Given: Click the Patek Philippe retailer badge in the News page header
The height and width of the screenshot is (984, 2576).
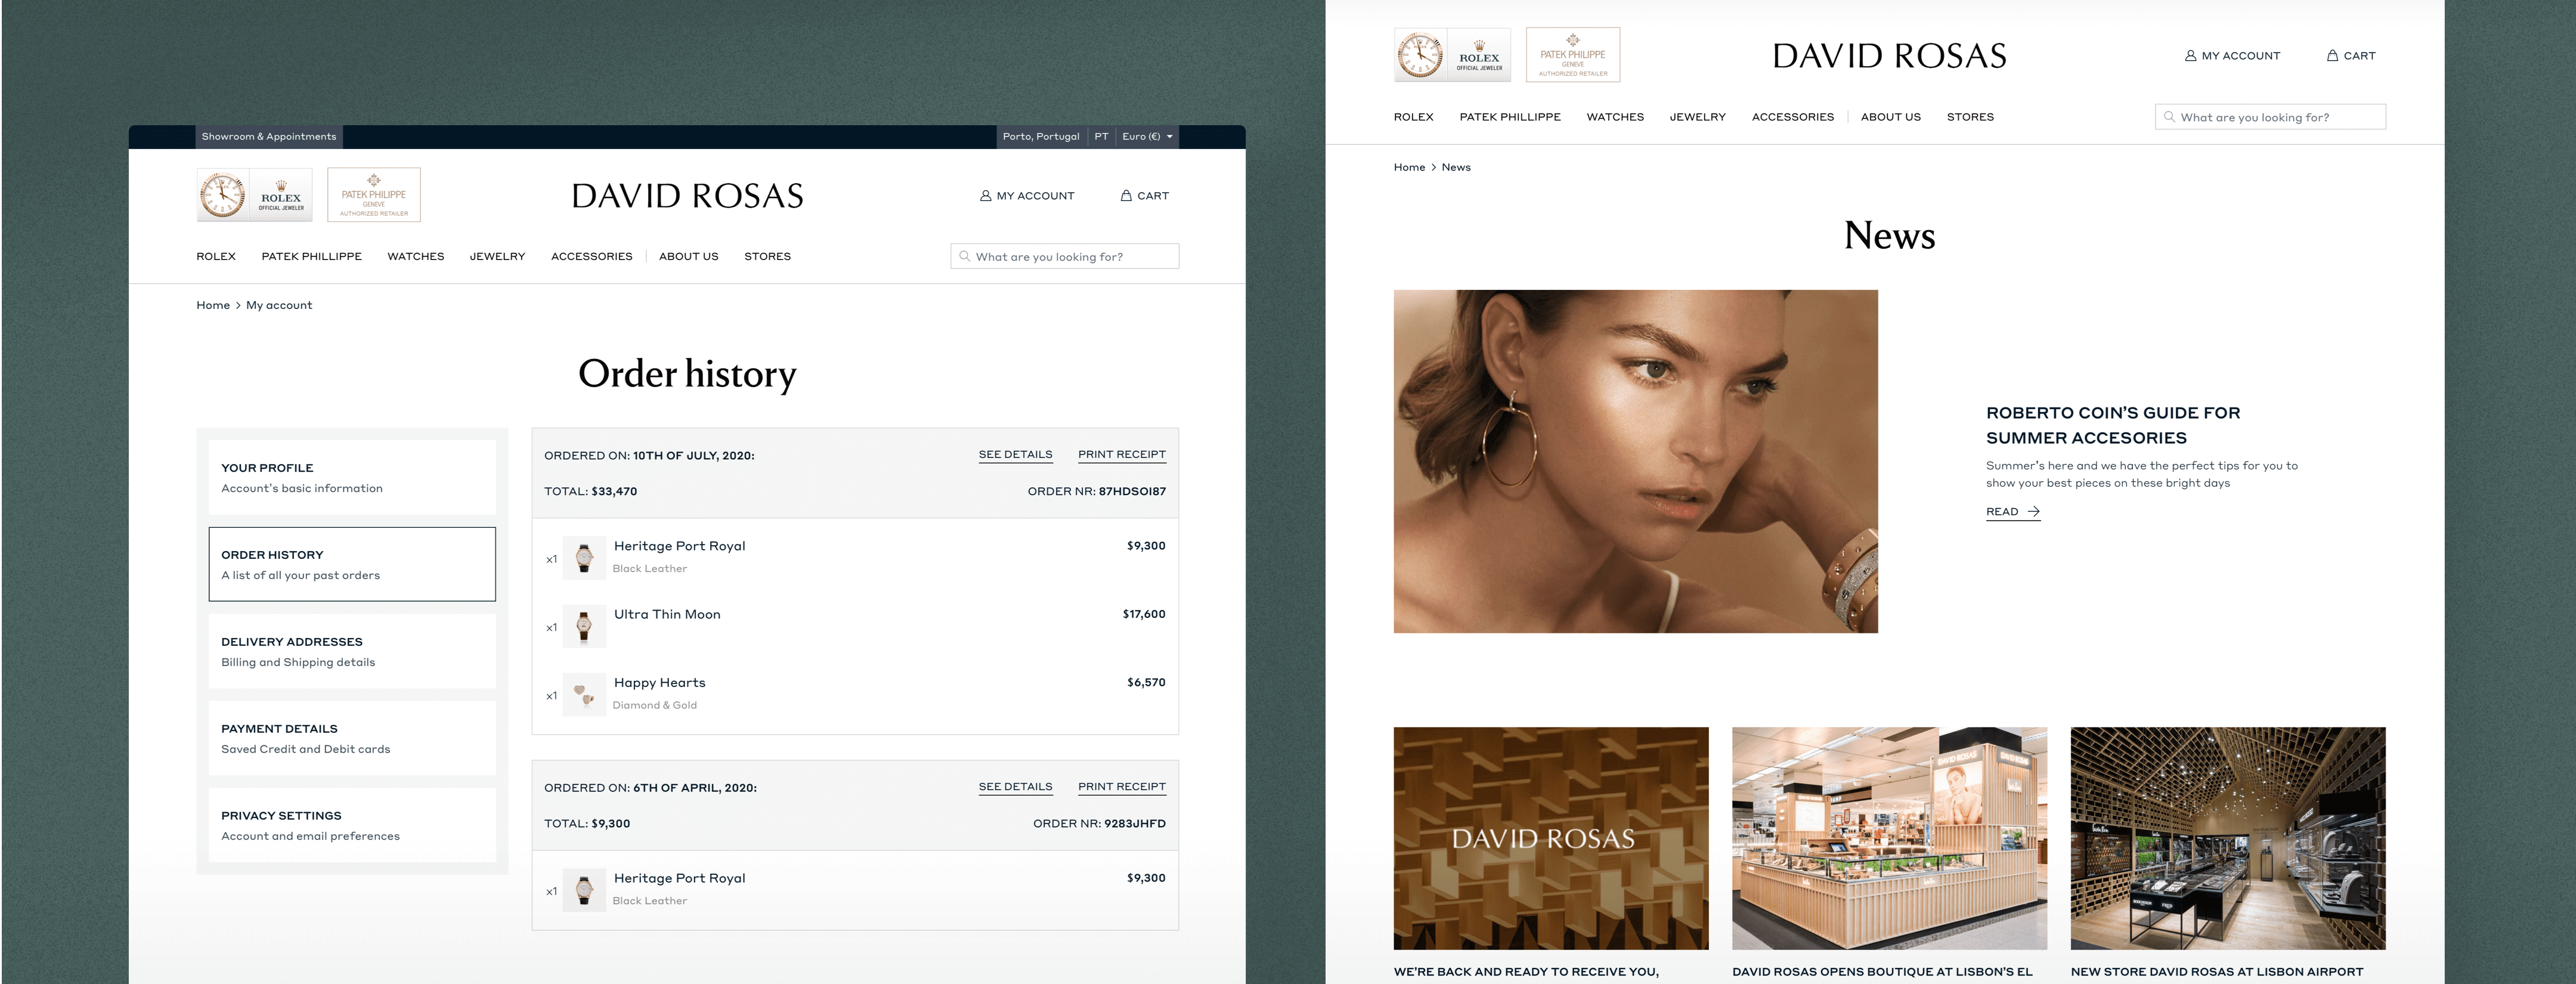Looking at the screenshot, I should (x=1572, y=55).
